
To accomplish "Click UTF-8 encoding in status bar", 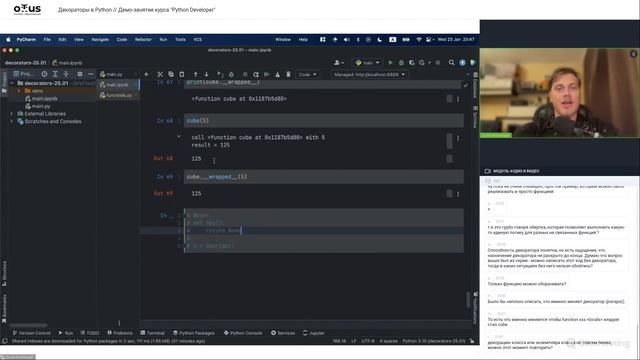I will 368,341.
